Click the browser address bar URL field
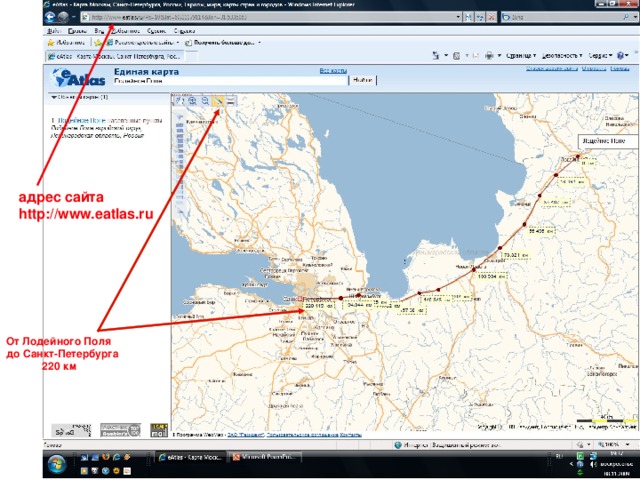 click(270, 18)
